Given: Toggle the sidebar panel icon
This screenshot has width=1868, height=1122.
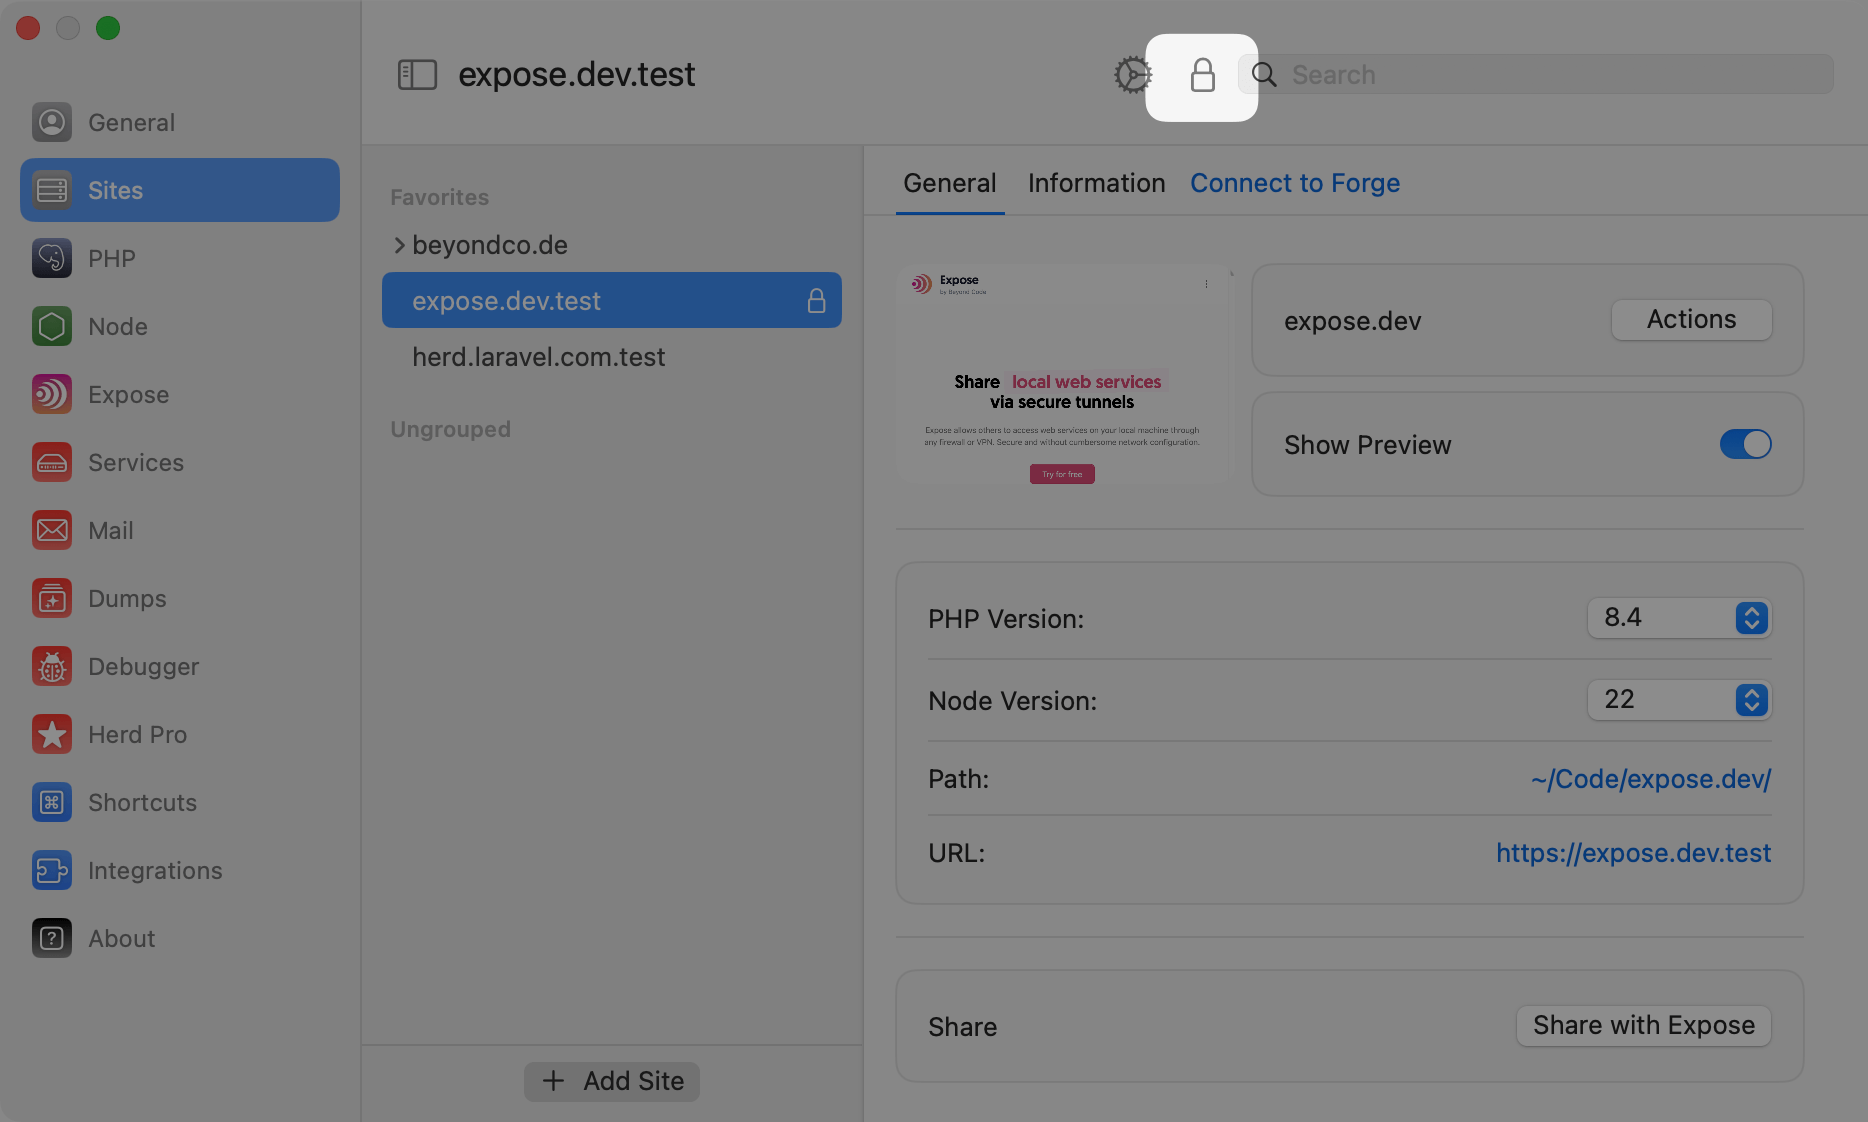Looking at the screenshot, I should [x=418, y=75].
